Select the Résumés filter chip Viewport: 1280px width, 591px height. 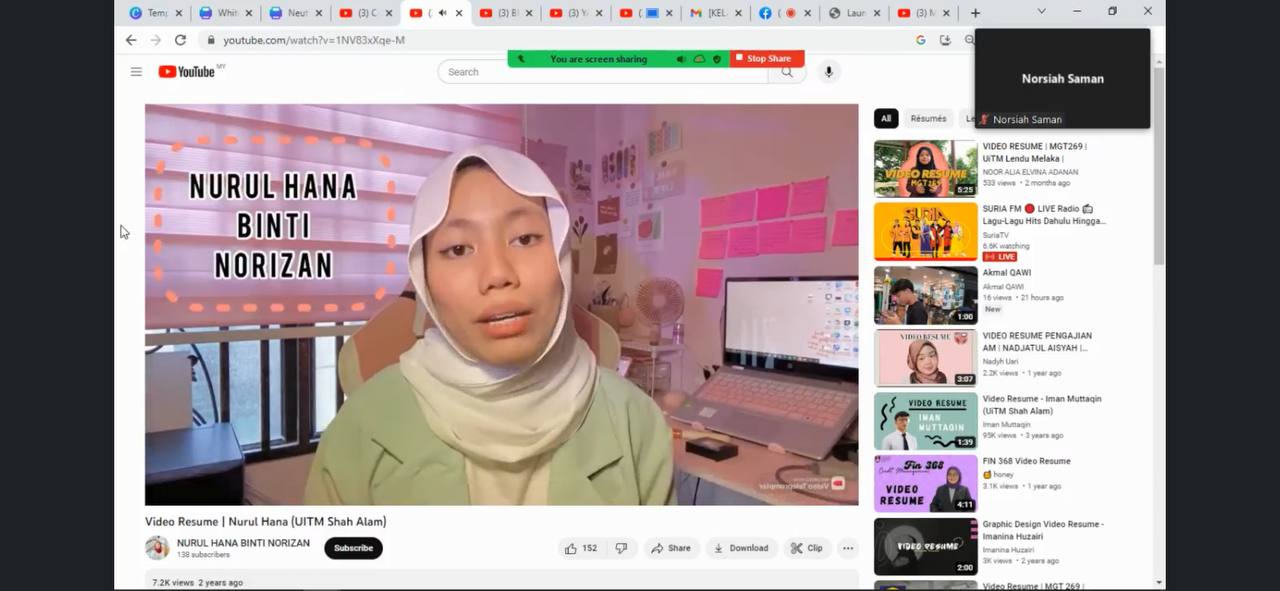click(x=928, y=119)
